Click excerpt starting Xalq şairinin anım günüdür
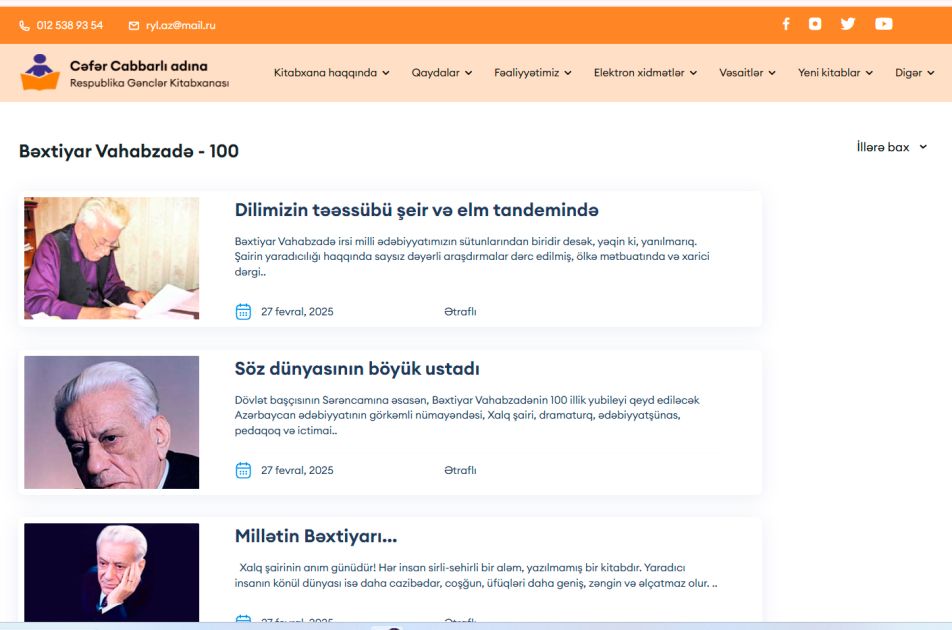The width and height of the screenshot is (952, 630). (476, 575)
